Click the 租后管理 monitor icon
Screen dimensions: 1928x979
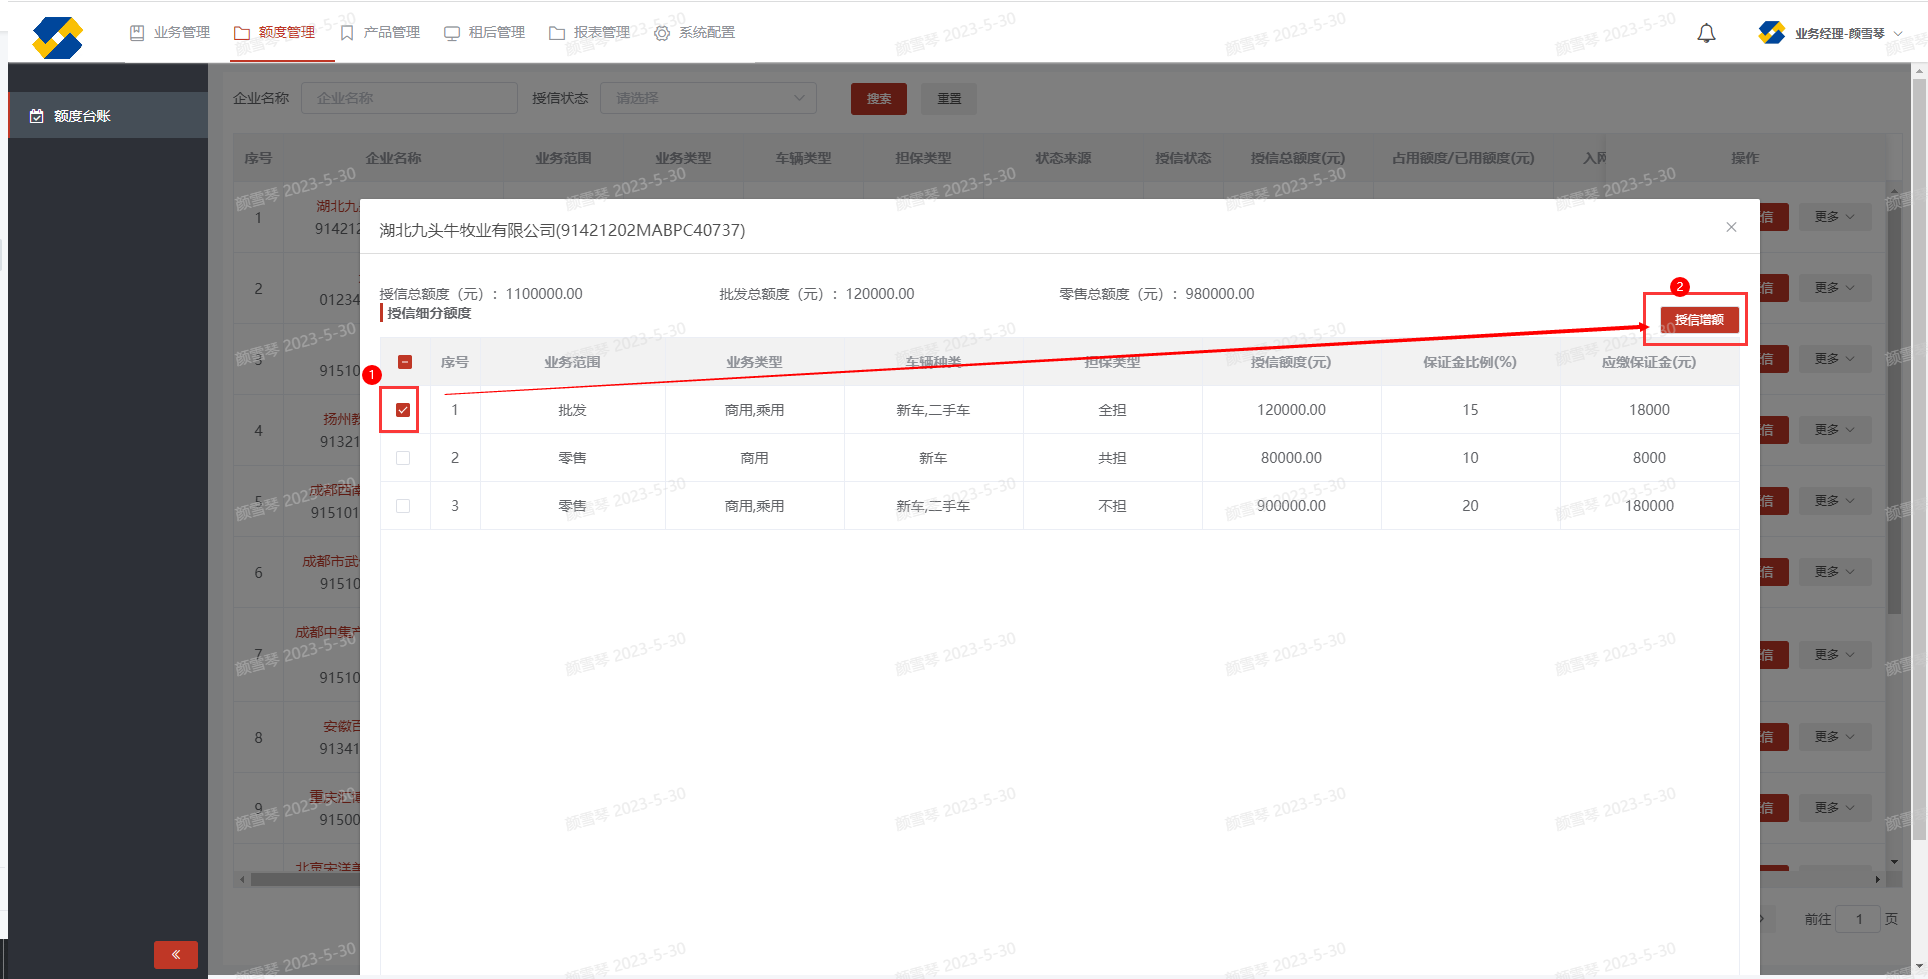452,33
